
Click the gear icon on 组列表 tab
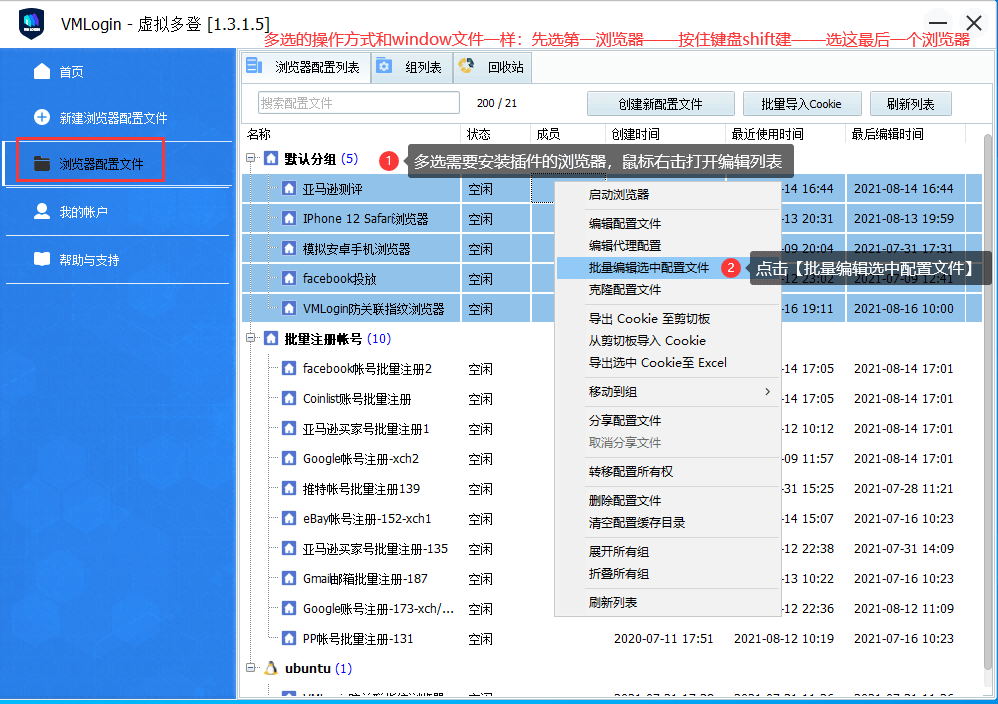click(x=384, y=66)
